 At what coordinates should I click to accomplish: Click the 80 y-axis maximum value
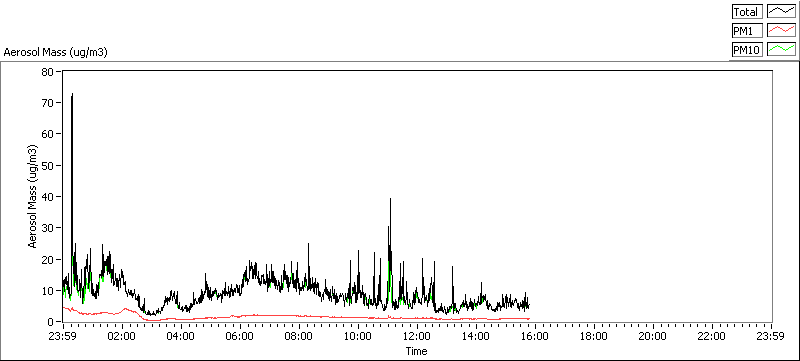(47, 71)
